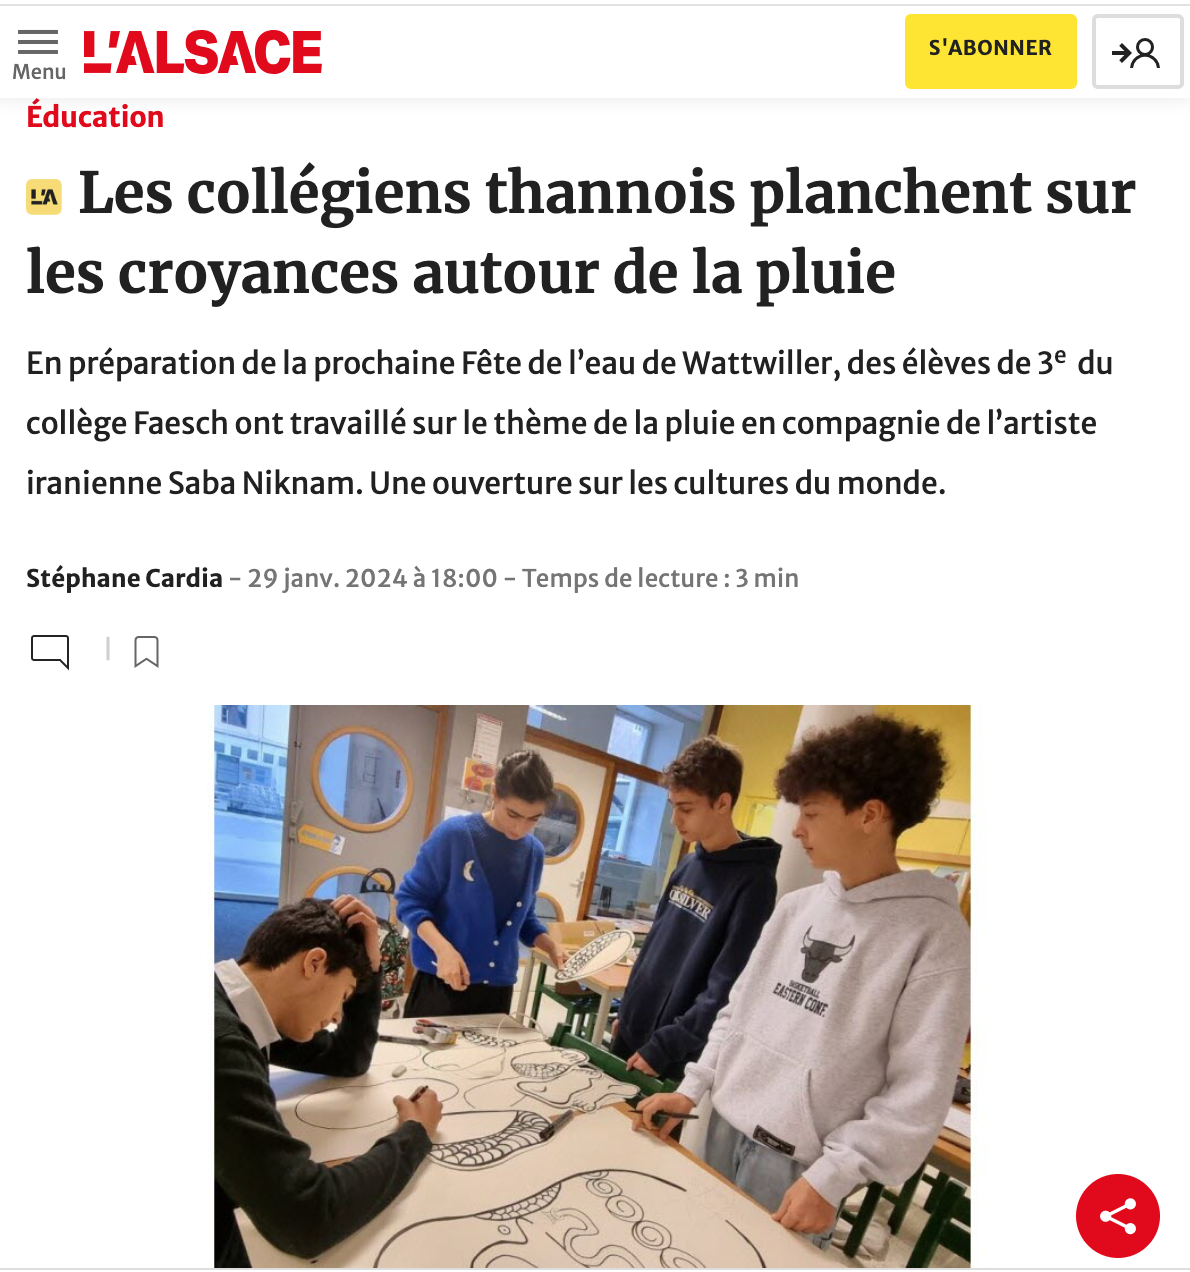Click the intro paragraph mentioning Wattwiller
Screen dimensions: 1190x1272
[x=570, y=423]
